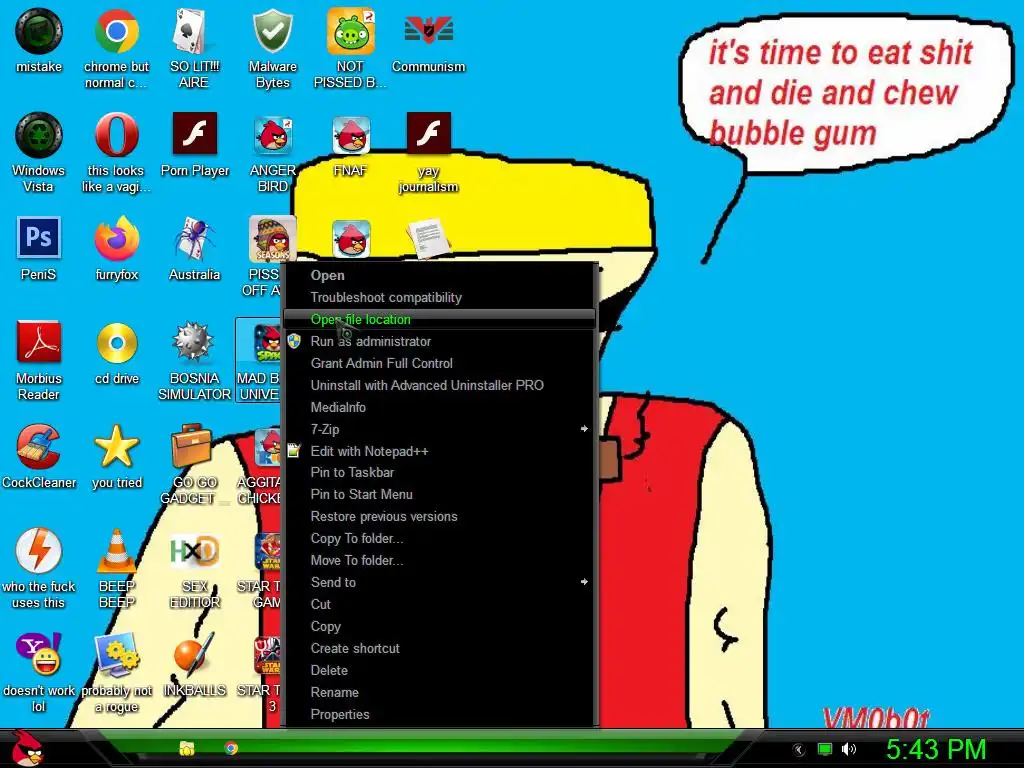The image size is (1024, 768).
Task: Open the folder icon in the taskbar
Action: coord(187,748)
